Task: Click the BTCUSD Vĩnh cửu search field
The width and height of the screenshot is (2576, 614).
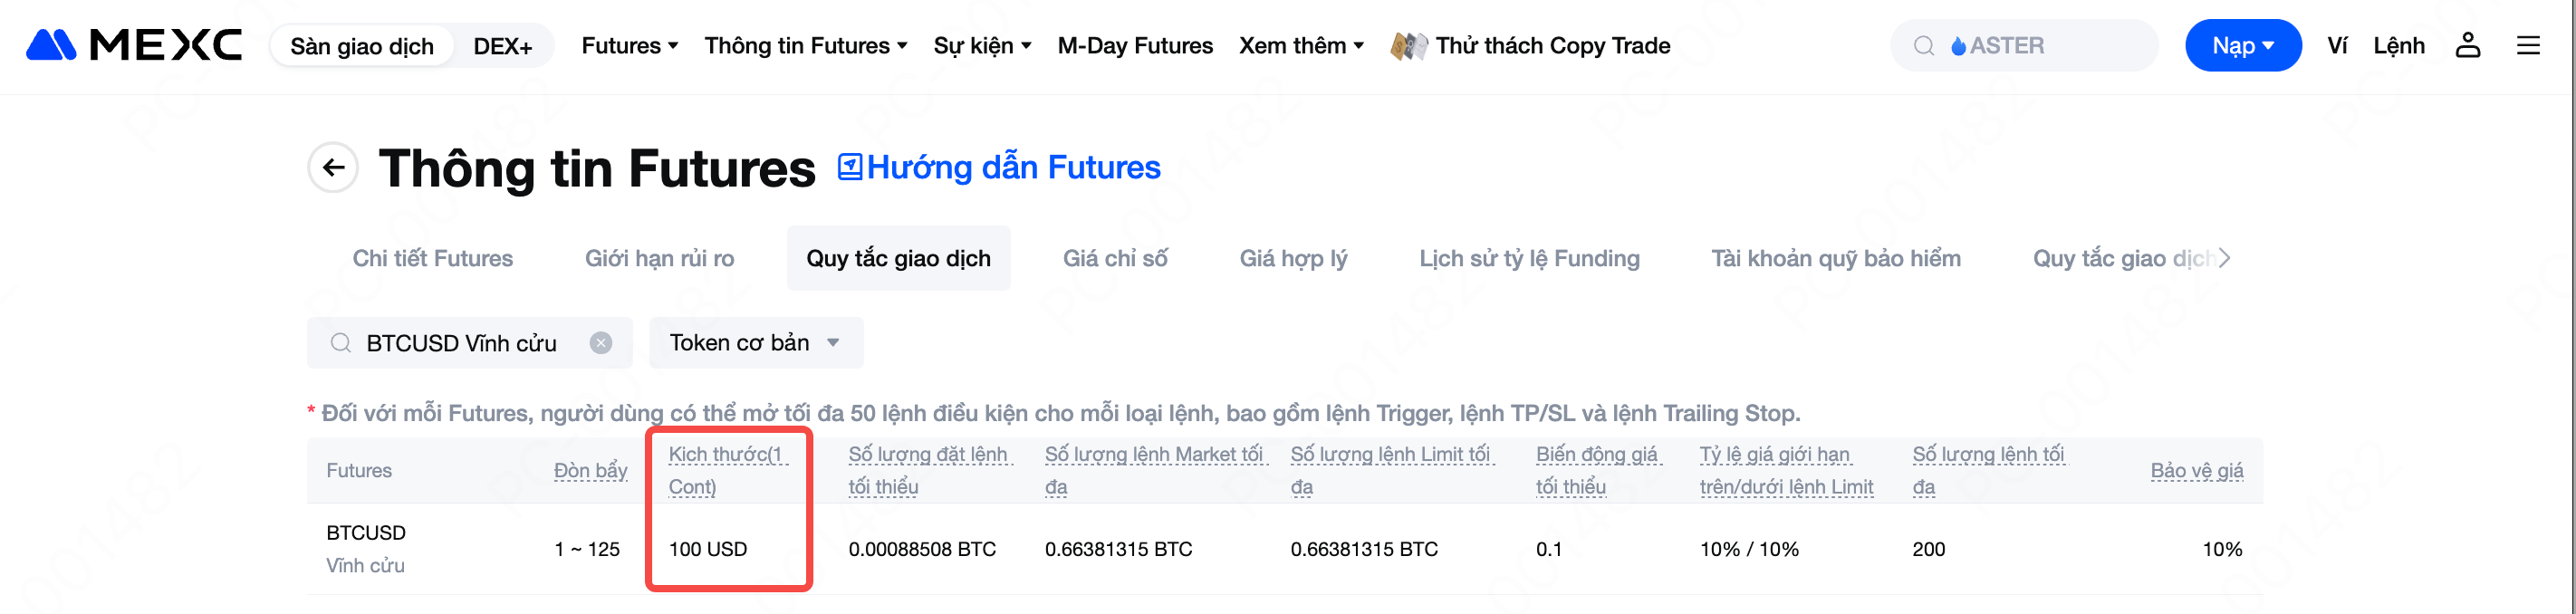Action: click(x=460, y=343)
